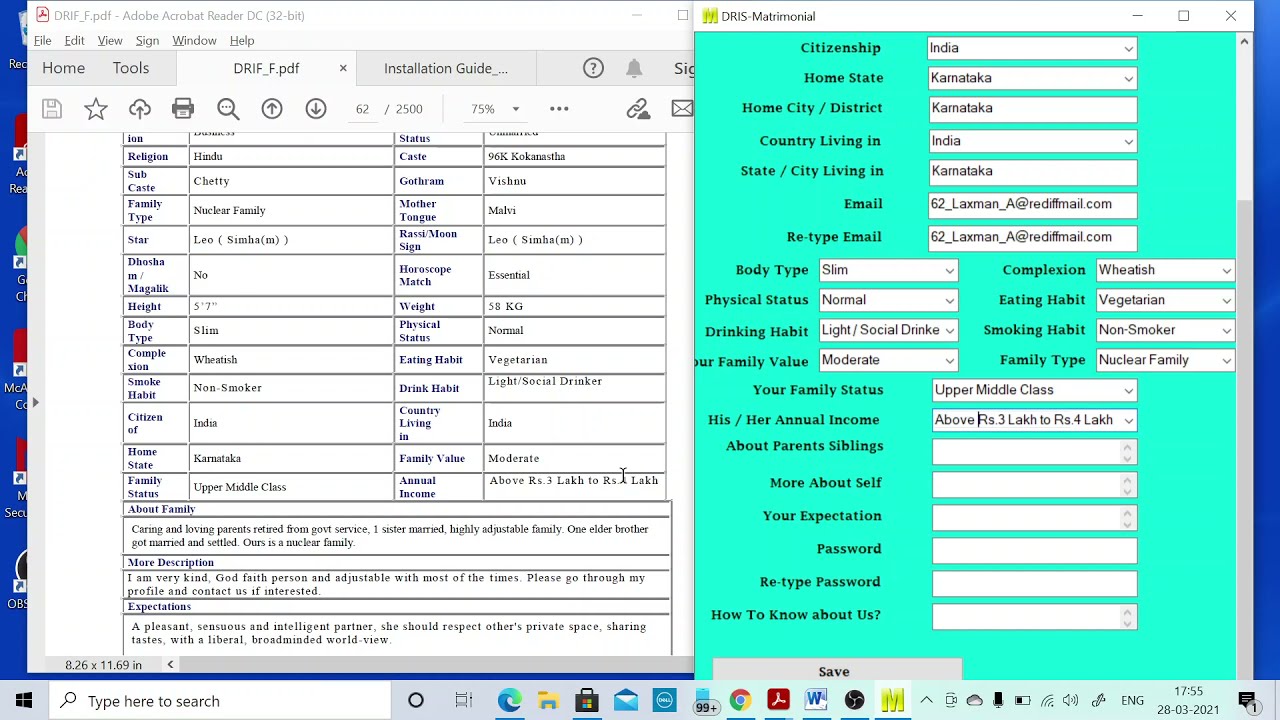Click the Your Expectation text box
The image size is (1280, 720).
[x=1034, y=518]
